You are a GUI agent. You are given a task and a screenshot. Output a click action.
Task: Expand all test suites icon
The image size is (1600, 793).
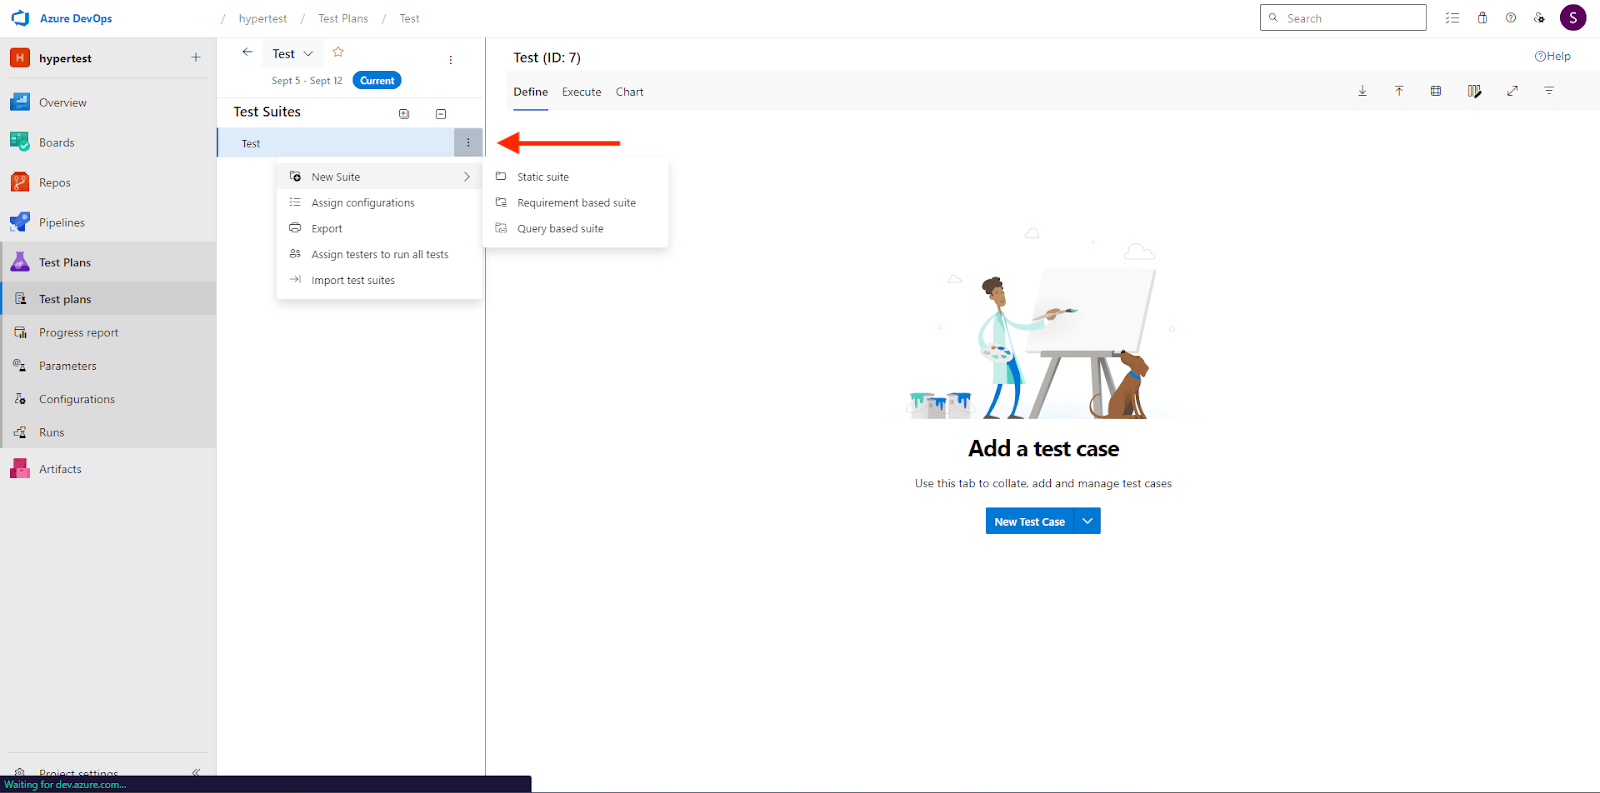(404, 114)
